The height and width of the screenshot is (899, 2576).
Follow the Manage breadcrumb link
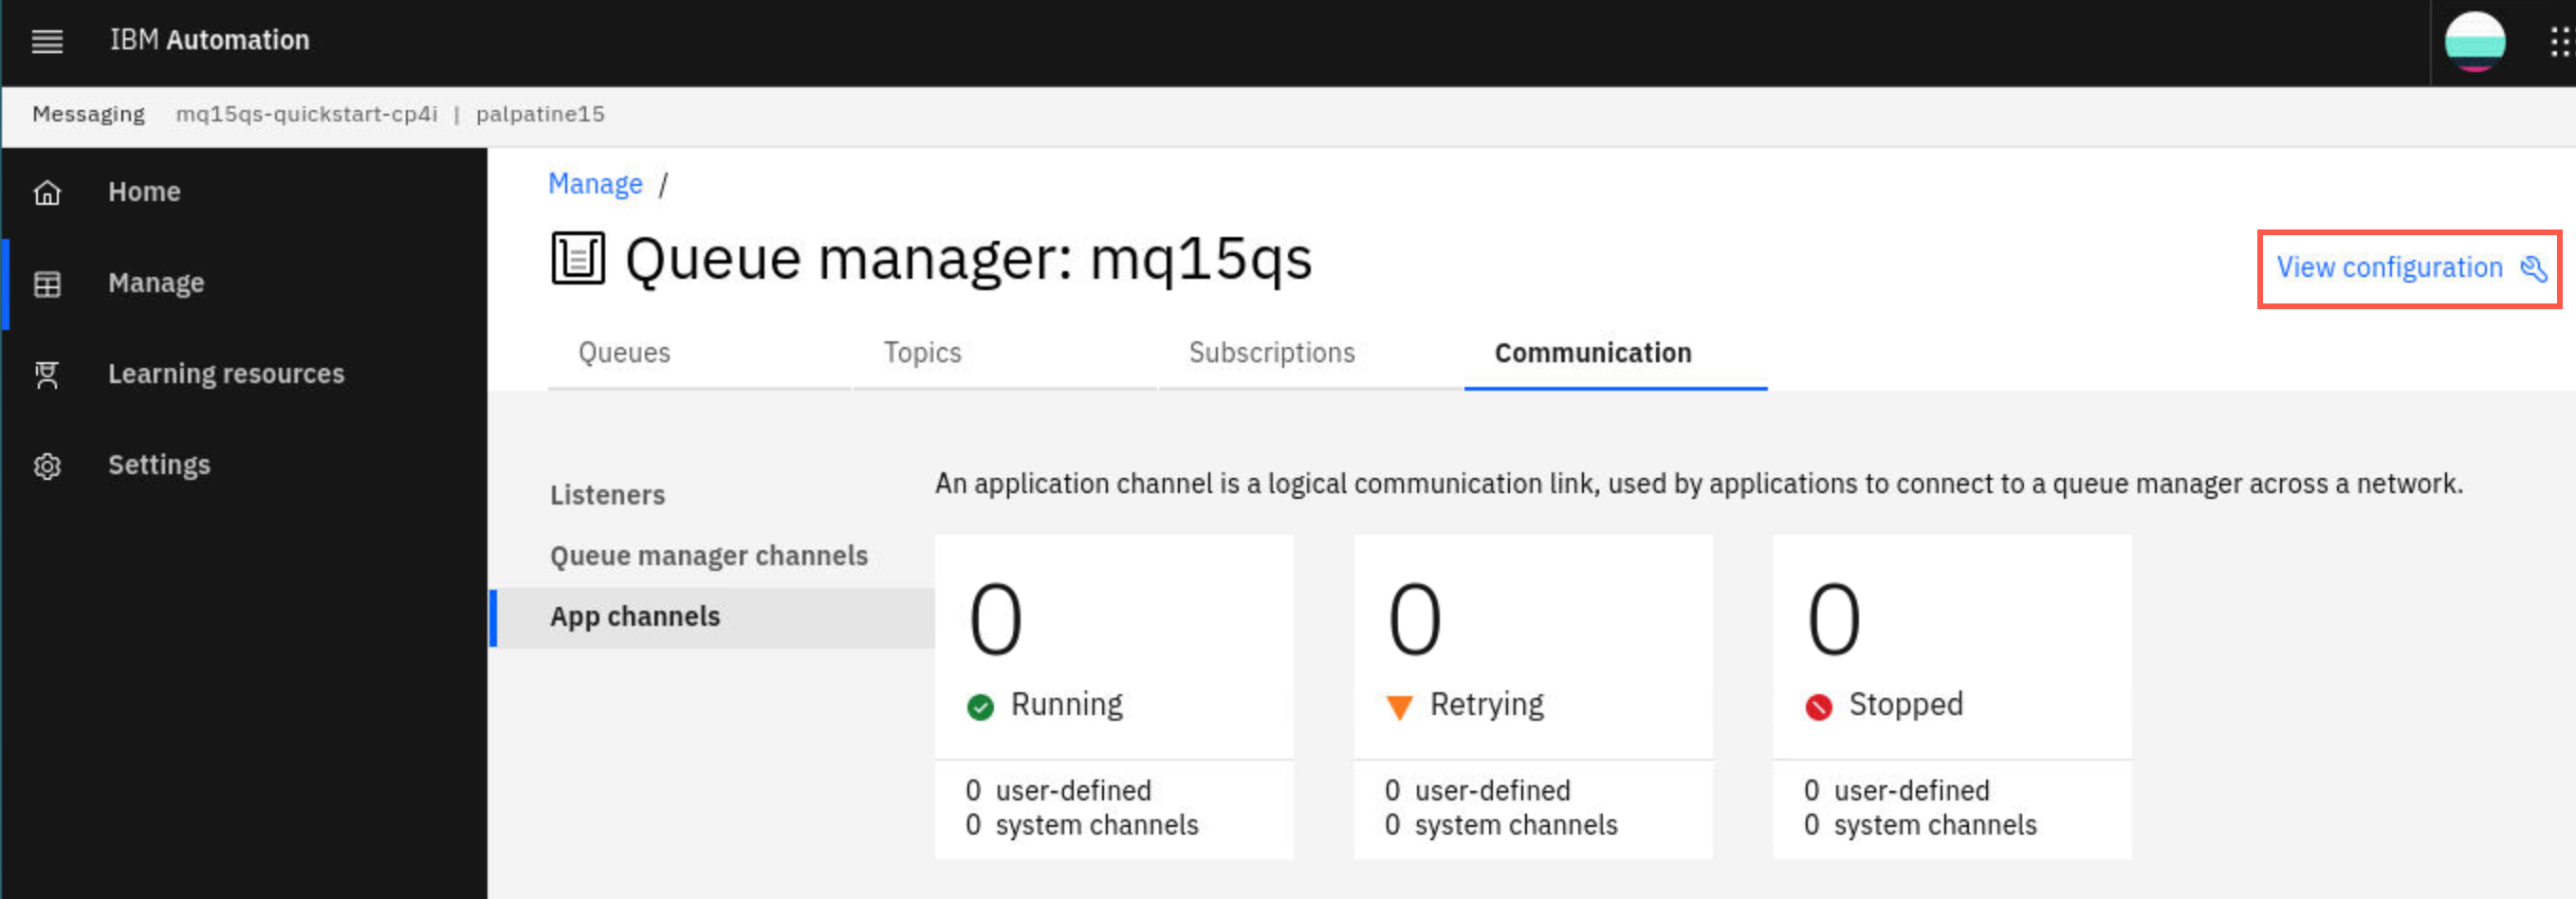[x=595, y=184]
